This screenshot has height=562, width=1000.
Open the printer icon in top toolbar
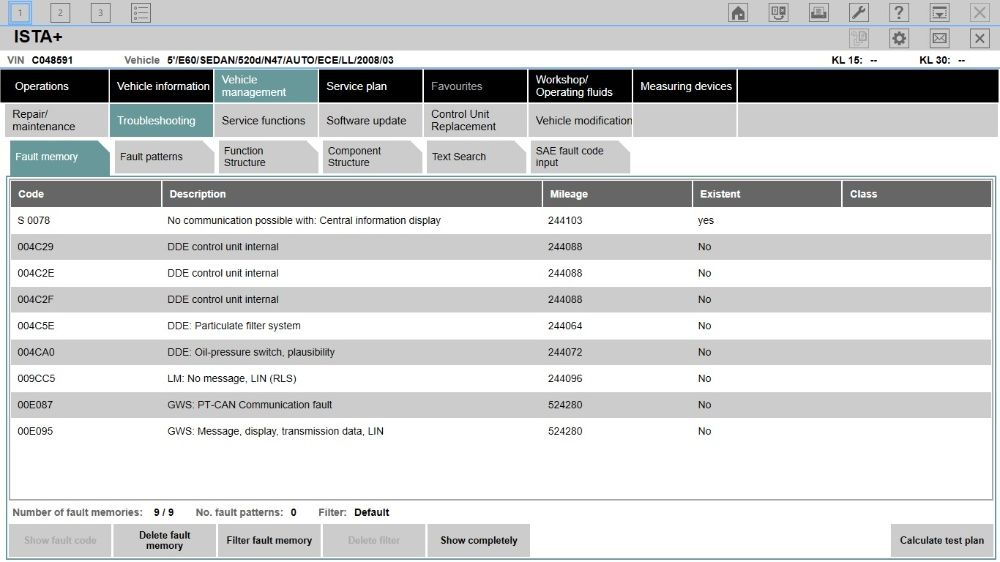click(x=818, y=12)
